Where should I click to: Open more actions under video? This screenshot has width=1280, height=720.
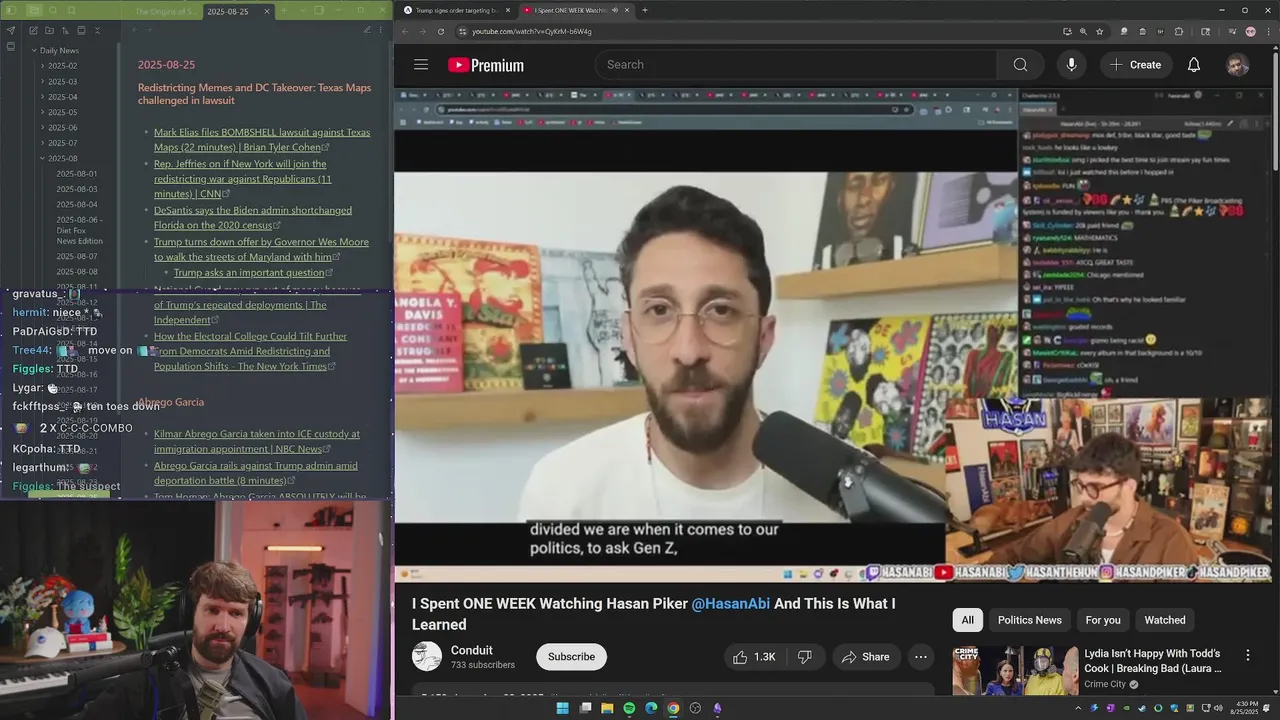[920, 657]
